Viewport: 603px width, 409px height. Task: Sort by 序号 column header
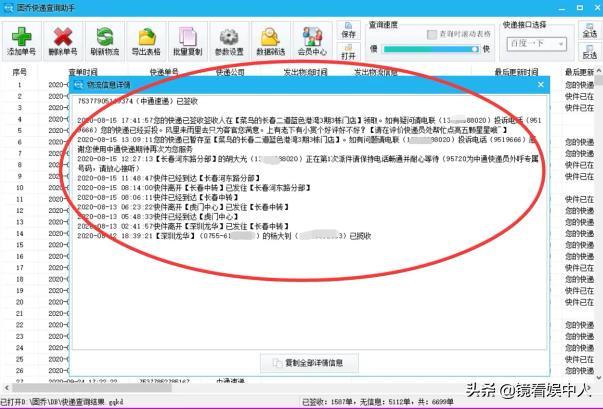19,72
